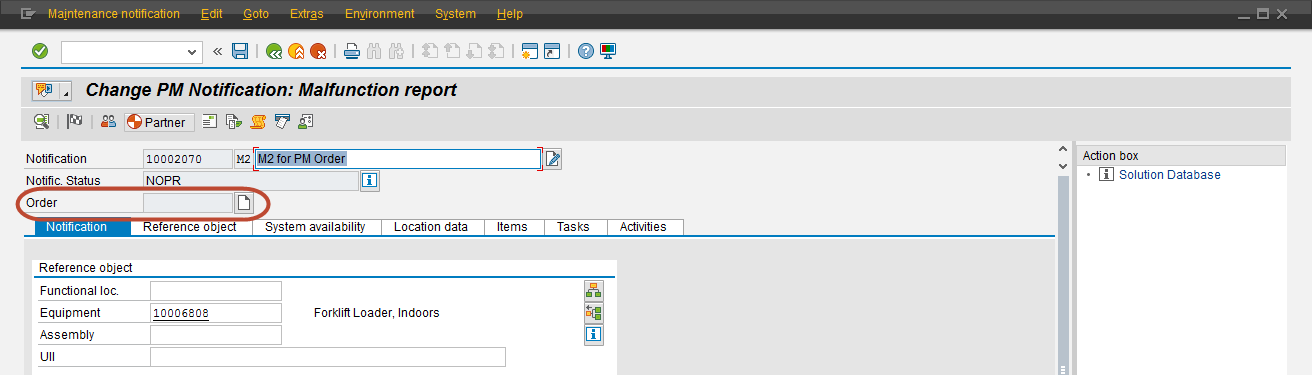Create an order using the icon beside the Order field
This screenshot has width=1312, height=375.
pyautogui.click(x=243, y=203)
